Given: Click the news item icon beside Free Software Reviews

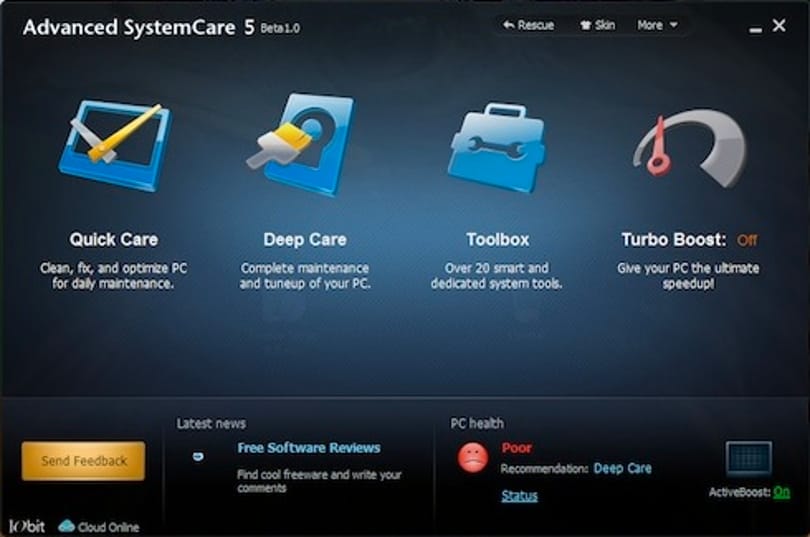Looking at the screenshot, I should click(x=198, y=456).
